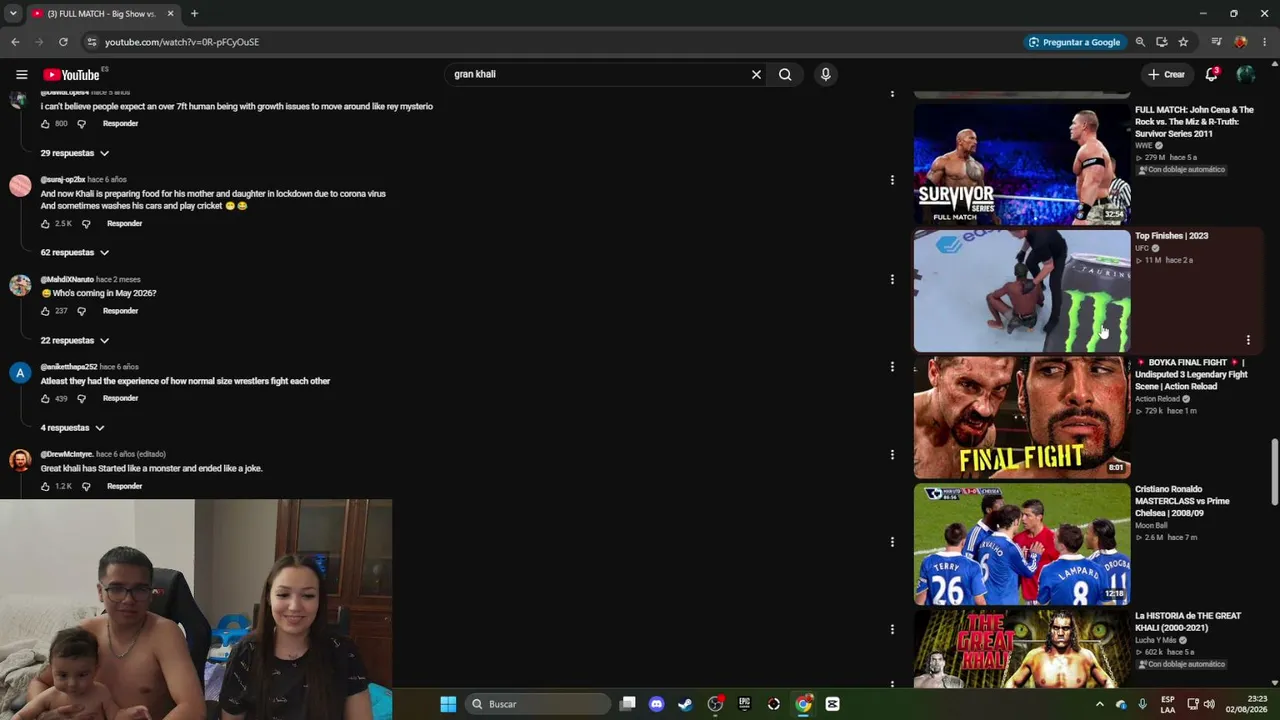Like the 'ended like a joke' comment
Viewport: 1280px width, 720px height.
[x=45, y=487]
